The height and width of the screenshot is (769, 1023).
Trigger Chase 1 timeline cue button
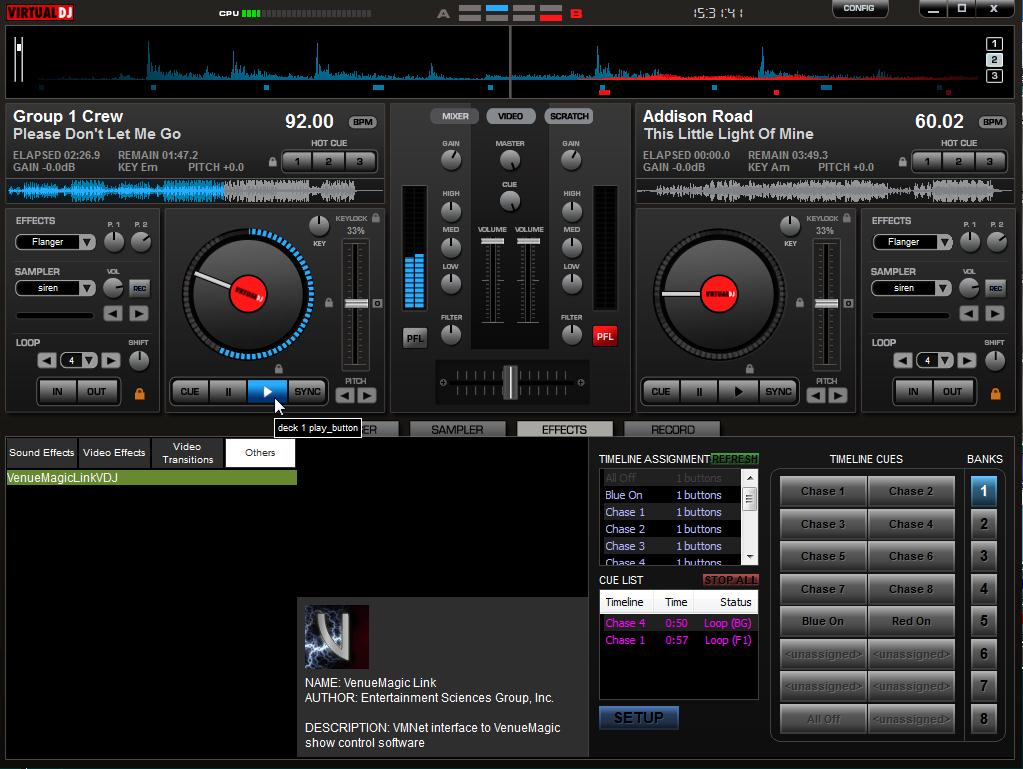[823, 491]
